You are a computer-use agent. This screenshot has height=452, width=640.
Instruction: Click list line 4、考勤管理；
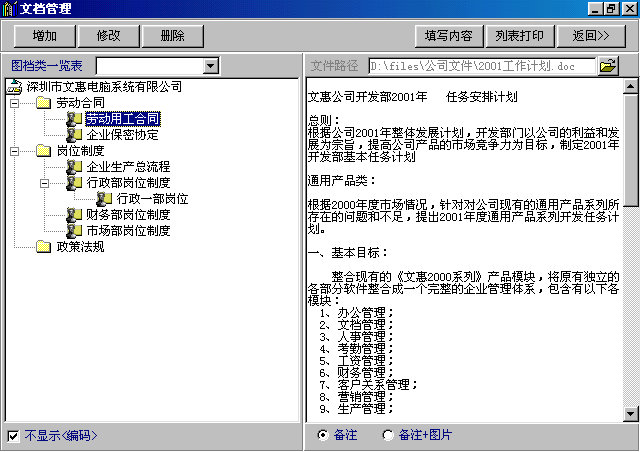[357, 349]
